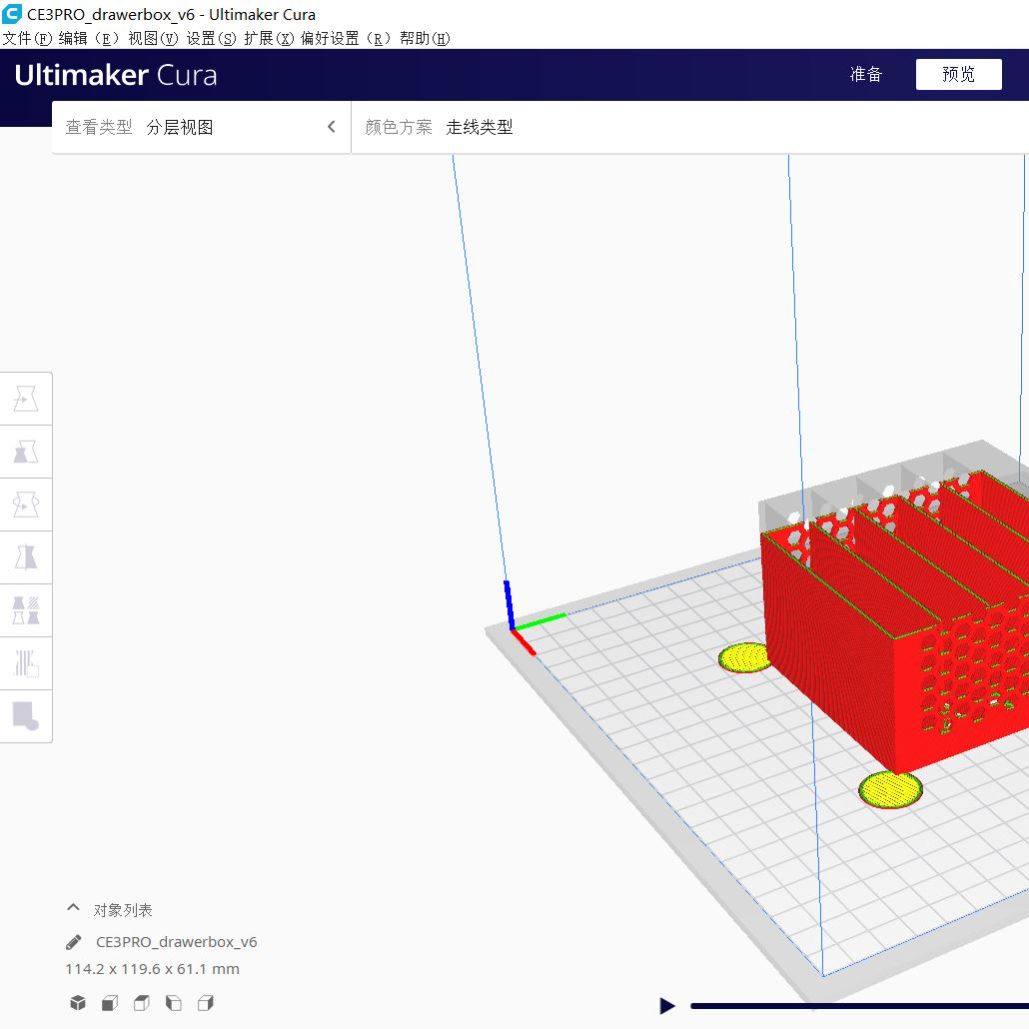Image resolution: width=1029 pixels, height=1029 pixels.
Task: Select the Move tool in left toolbar
Action: 25,399
